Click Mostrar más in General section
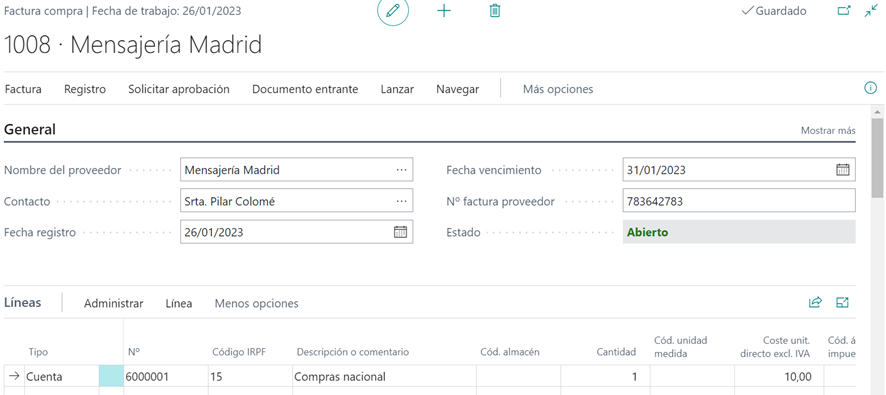 tap(828, 131)
